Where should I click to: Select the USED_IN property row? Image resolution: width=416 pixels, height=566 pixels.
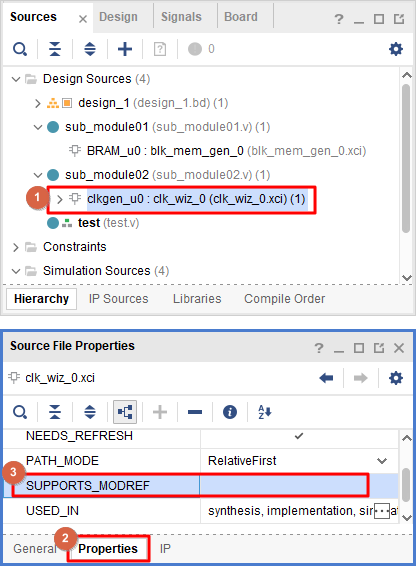pyautogui.click(x=201, y=511)
